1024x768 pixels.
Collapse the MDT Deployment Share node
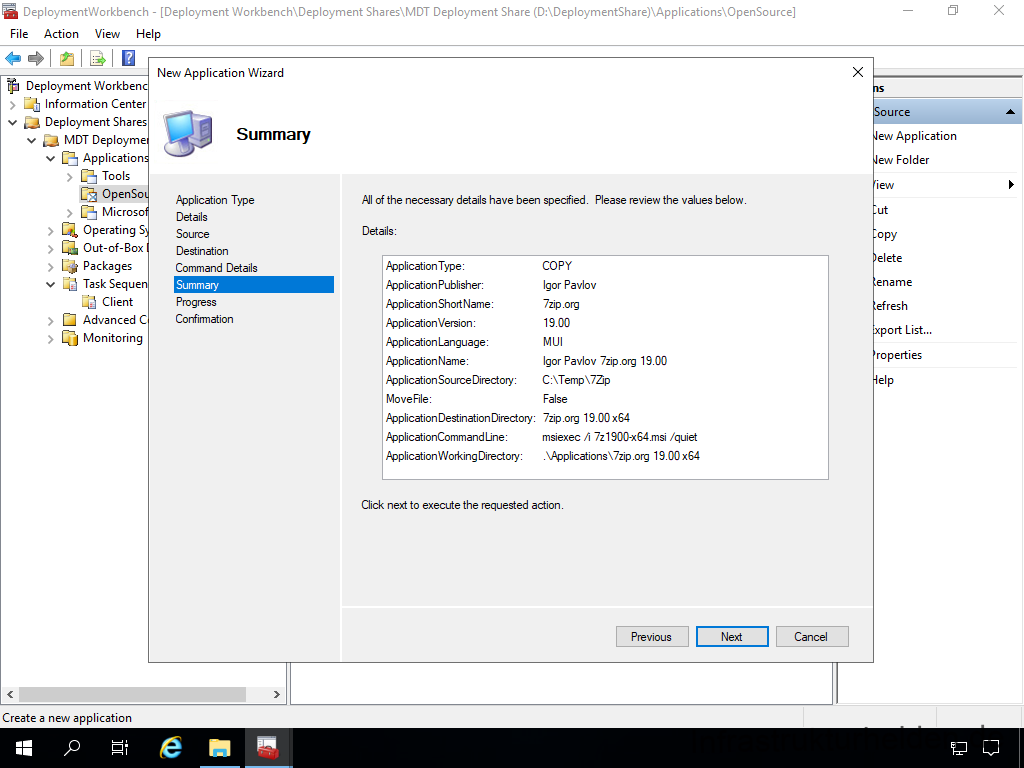(31, 140)
